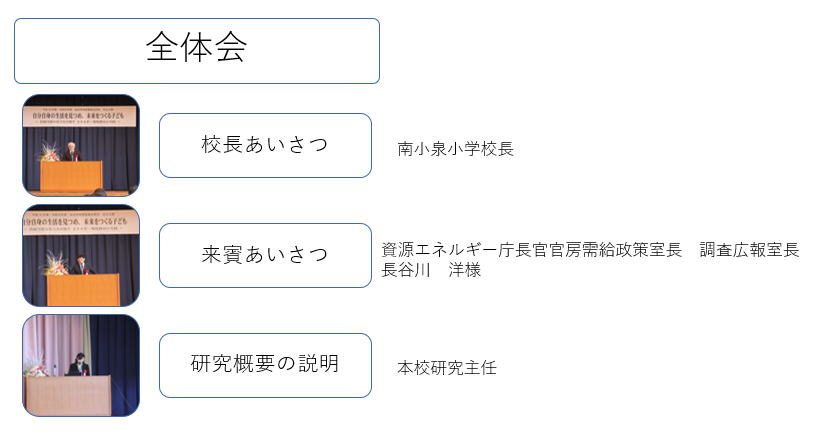Click the banner sign in the top photo
This screenshot has height=441, width=829.
(x=79, y=116)
